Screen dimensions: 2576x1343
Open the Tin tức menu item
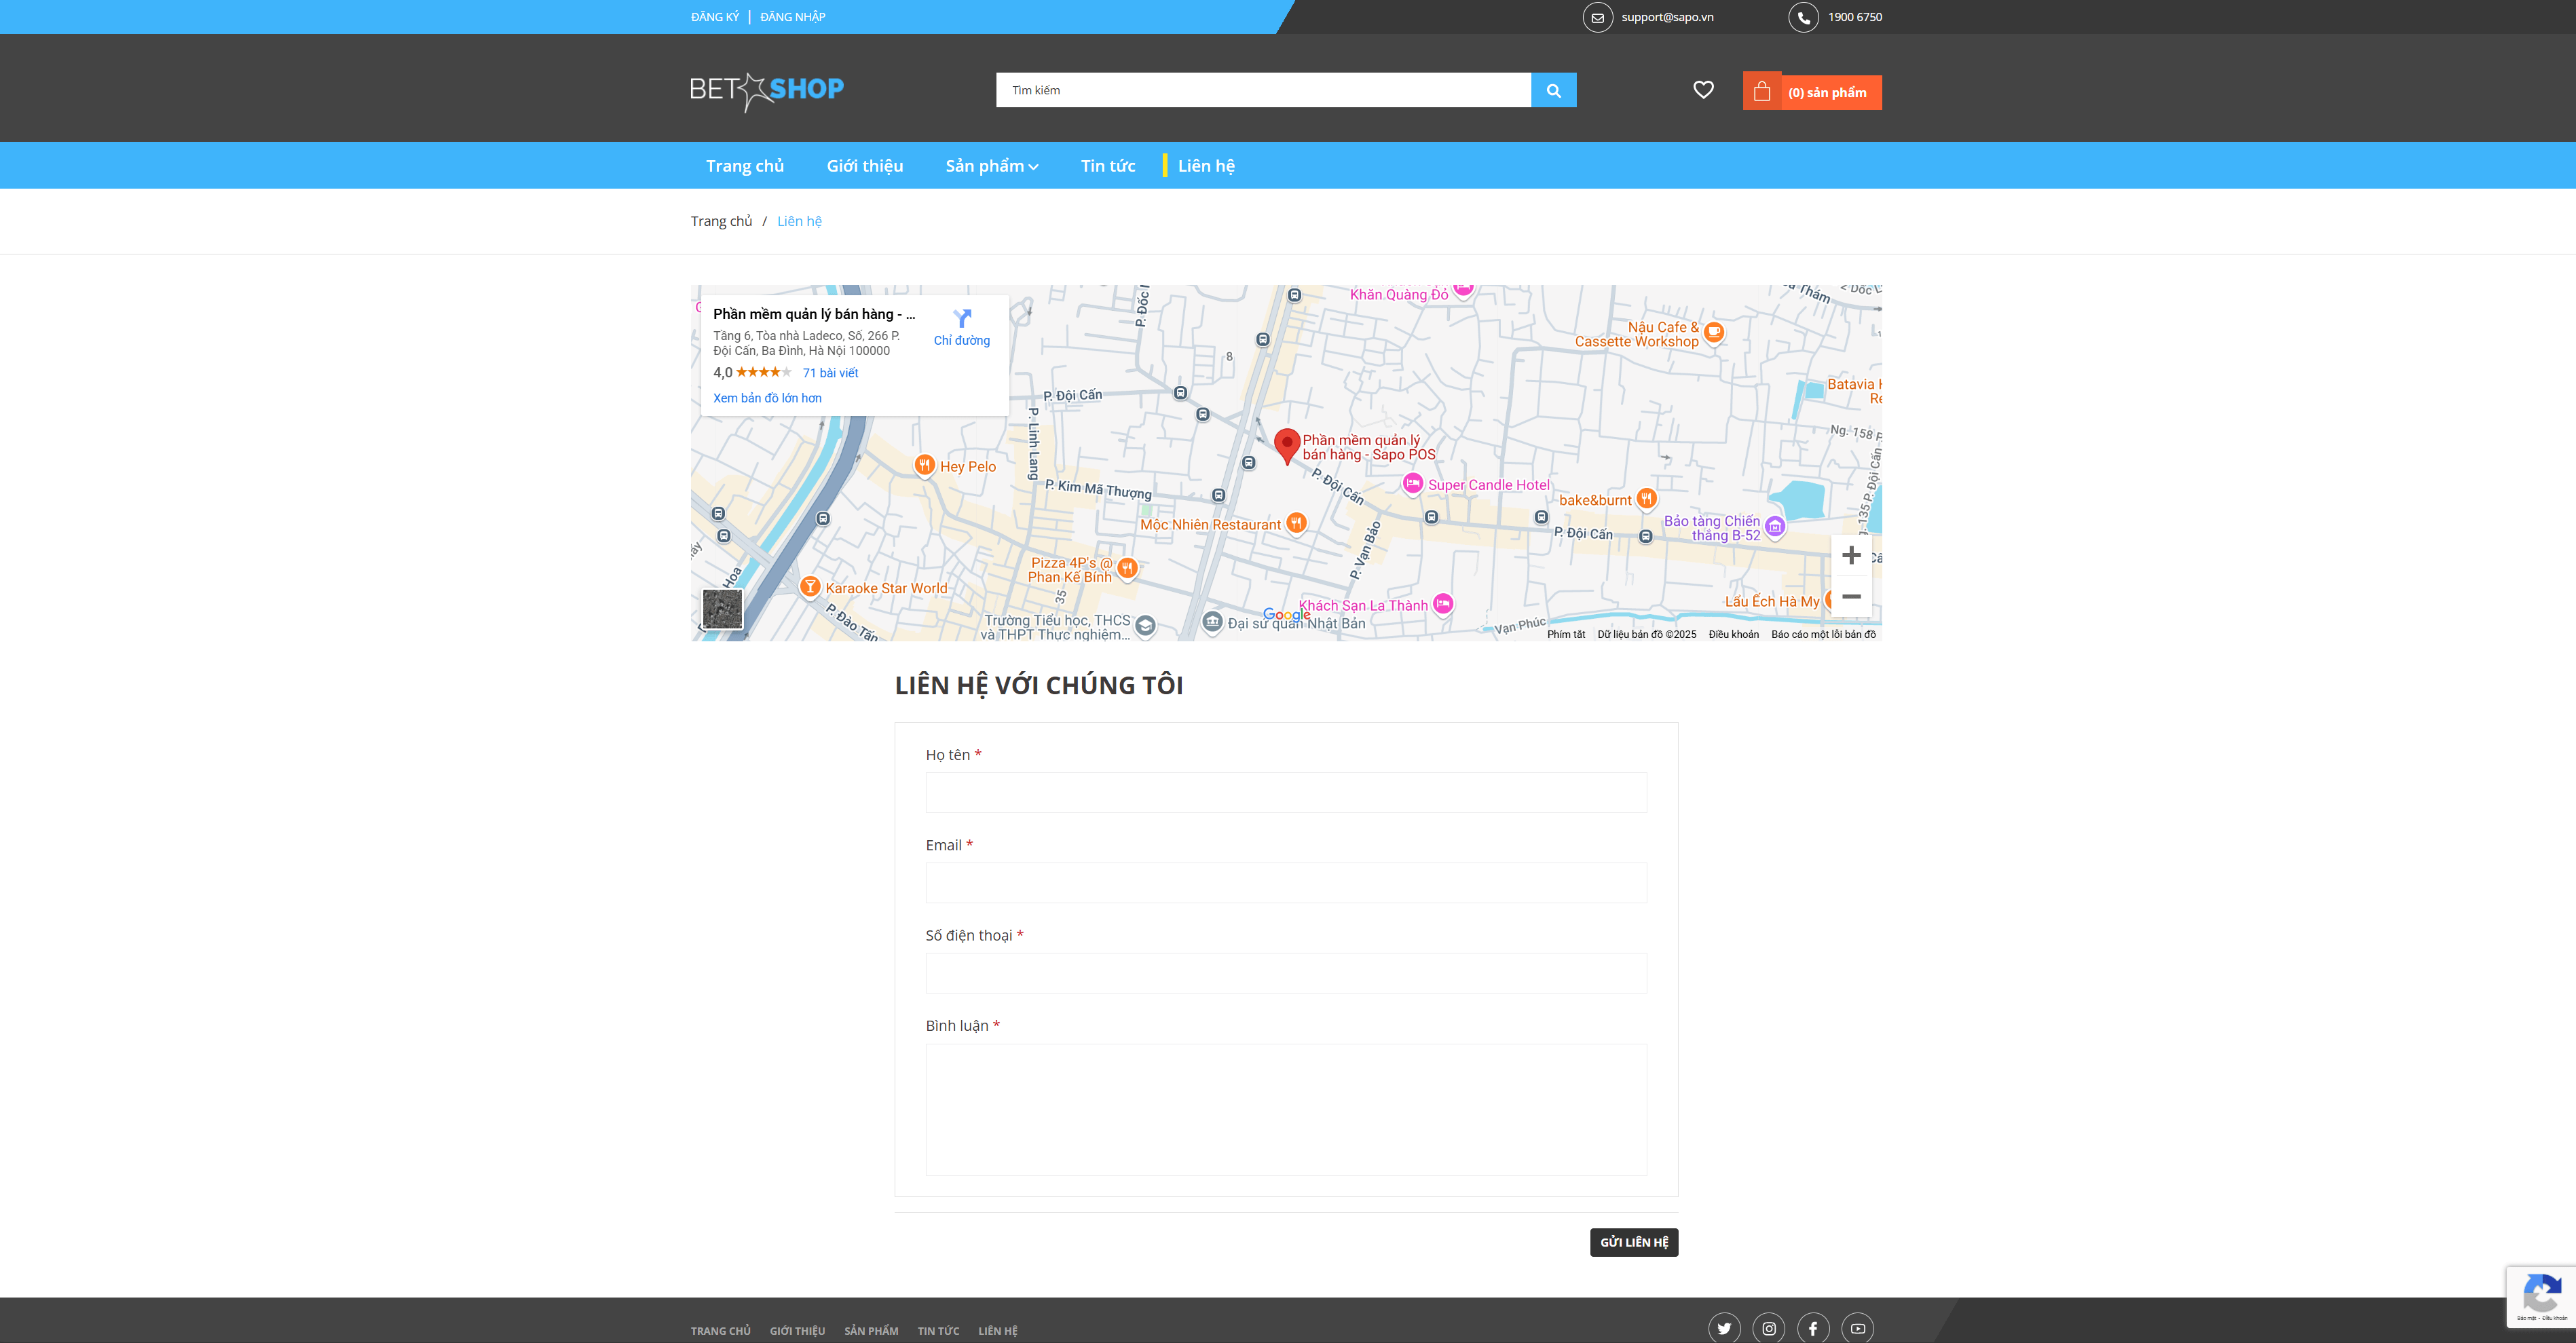pos(1107,166)
